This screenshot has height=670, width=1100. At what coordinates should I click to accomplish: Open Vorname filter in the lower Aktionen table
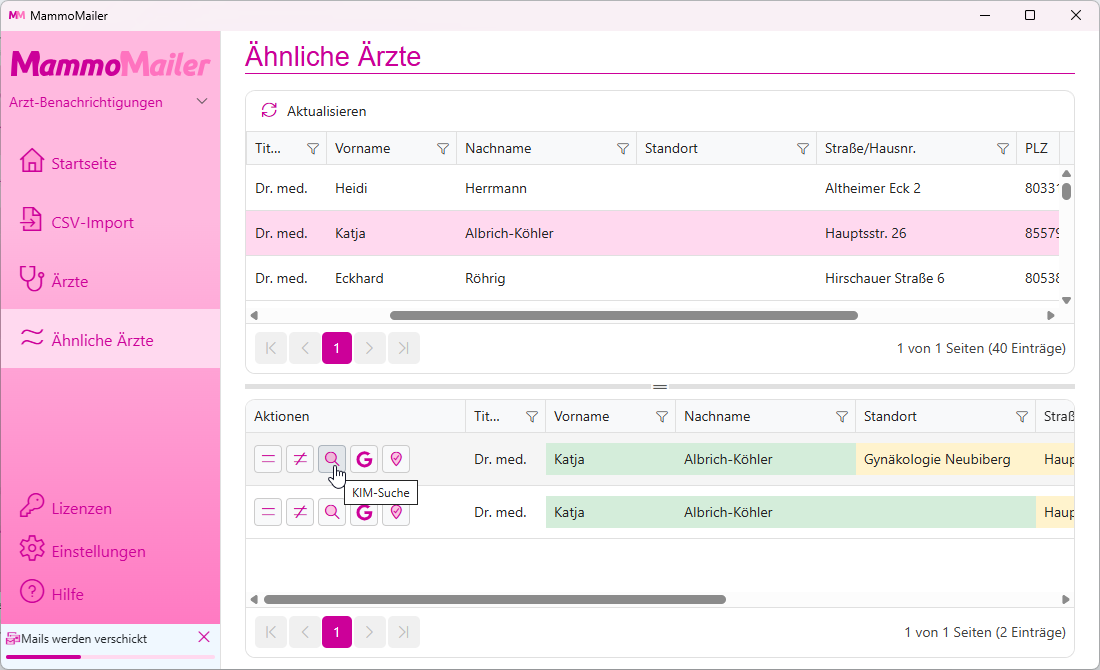(x=662, y=417)
